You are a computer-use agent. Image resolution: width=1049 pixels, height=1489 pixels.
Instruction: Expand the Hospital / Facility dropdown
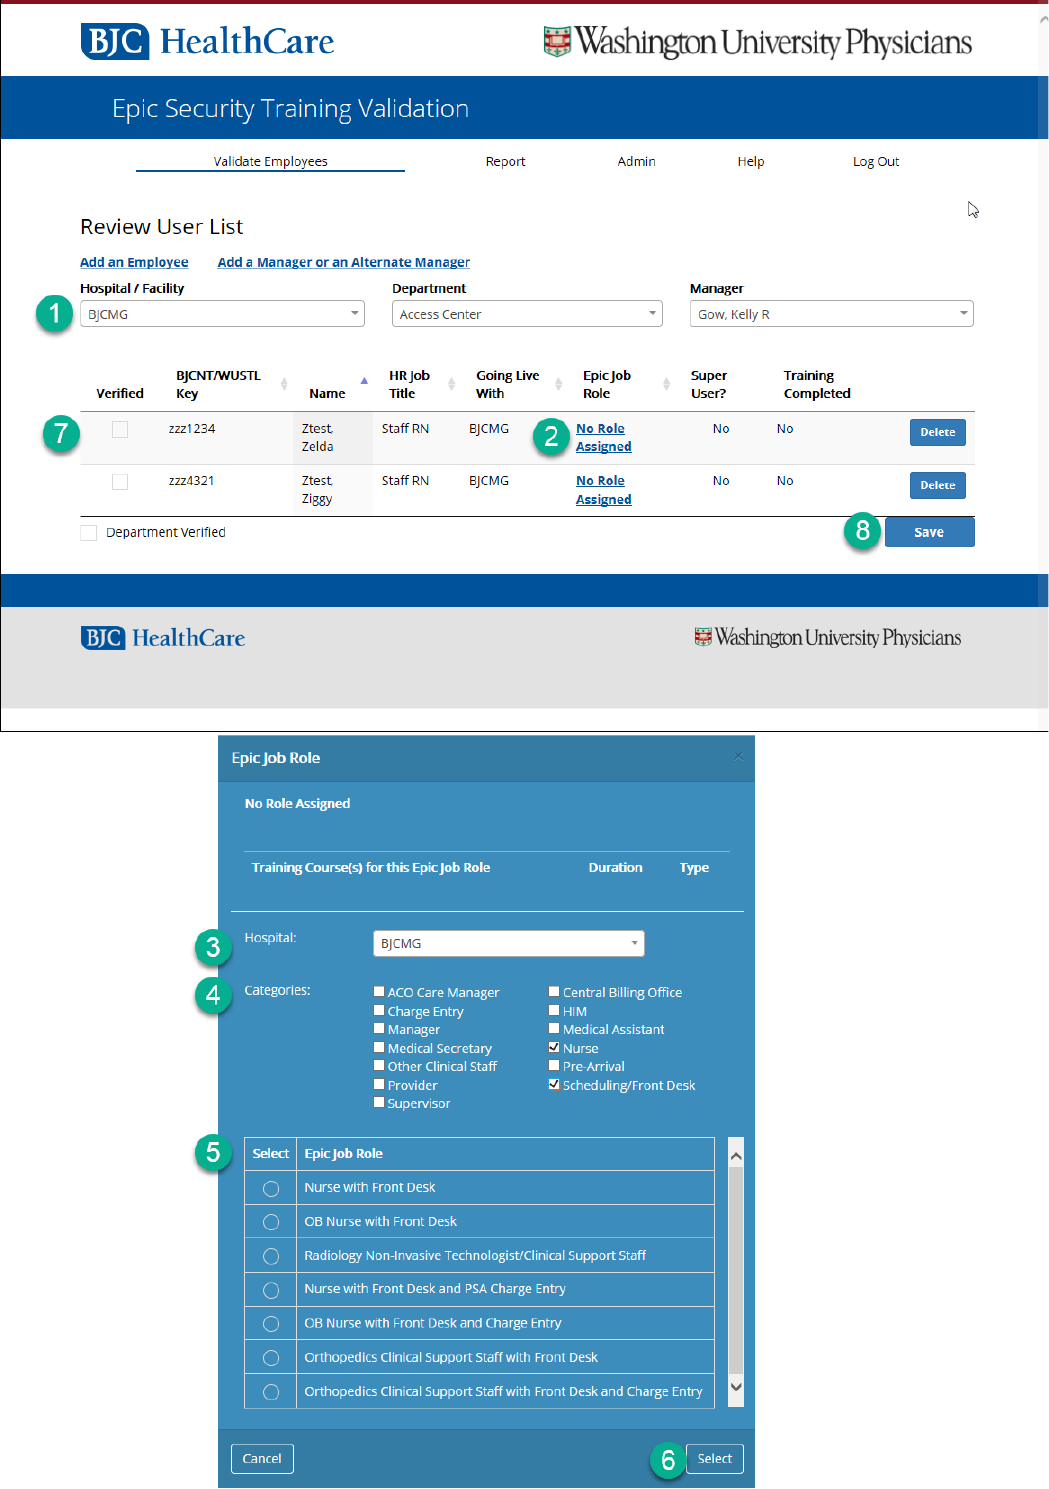coord(222,314)
